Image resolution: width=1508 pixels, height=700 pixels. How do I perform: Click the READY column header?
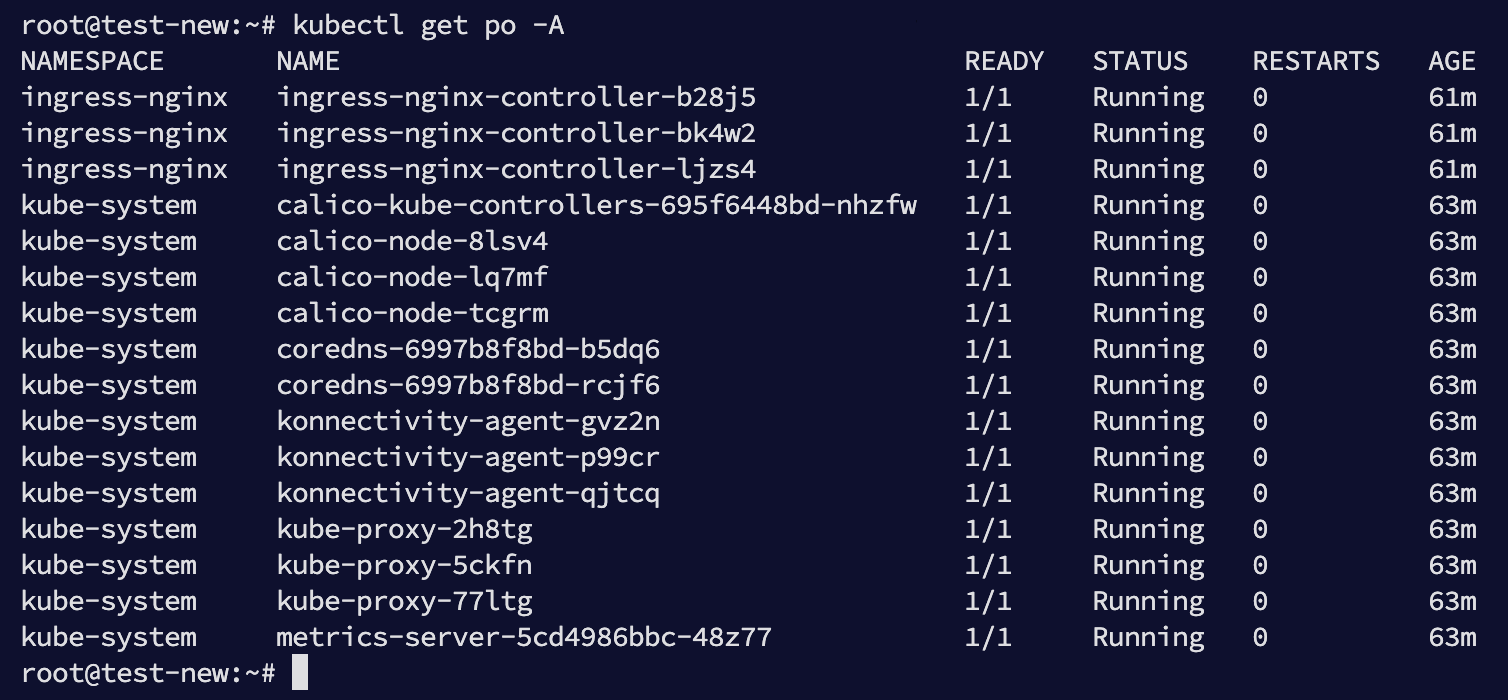1004,61
